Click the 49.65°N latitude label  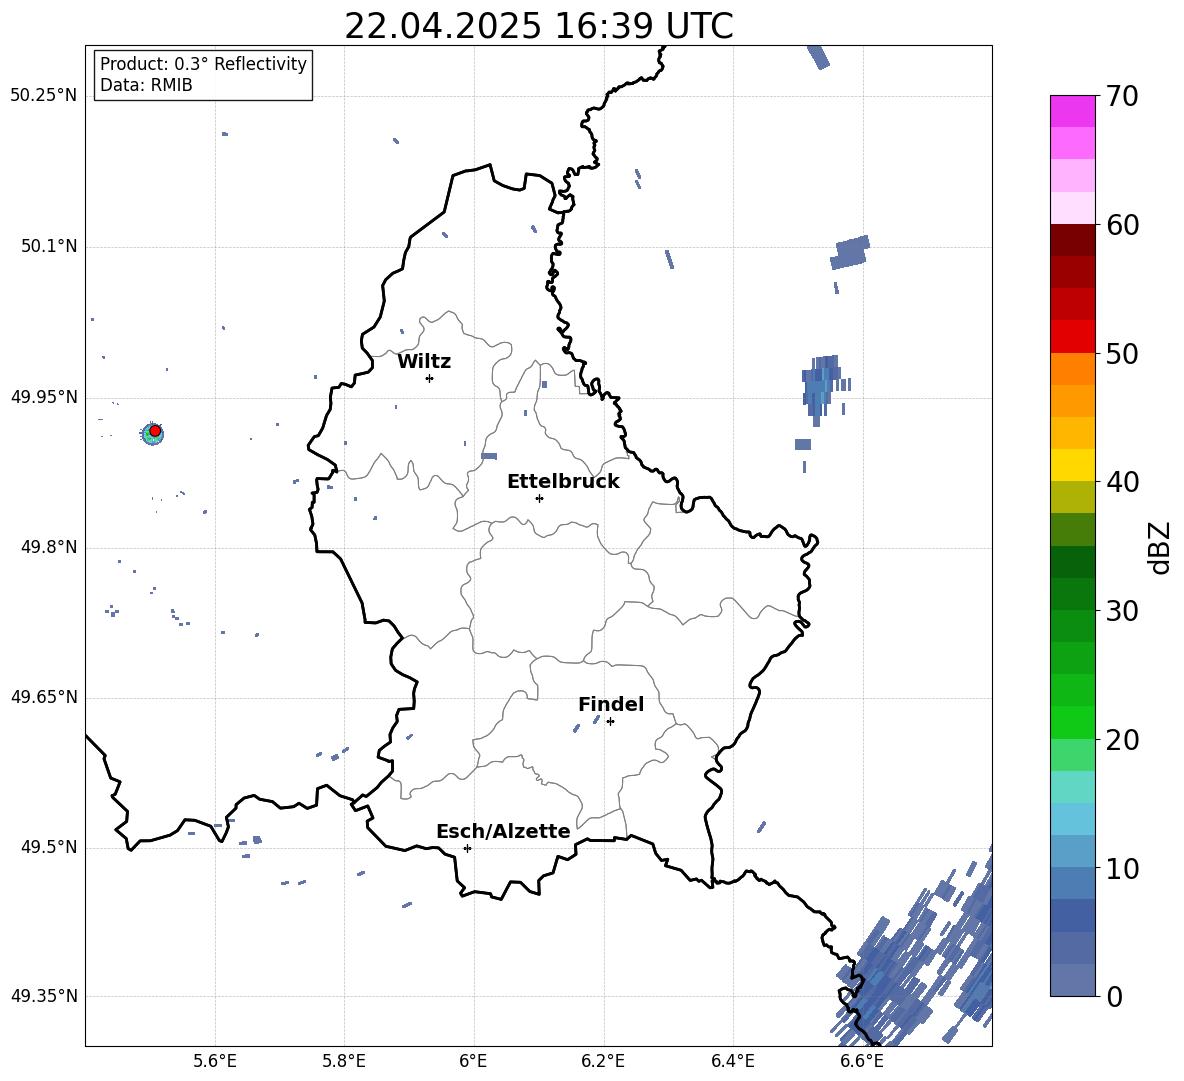pyautogui.click(x=44, y=697)
